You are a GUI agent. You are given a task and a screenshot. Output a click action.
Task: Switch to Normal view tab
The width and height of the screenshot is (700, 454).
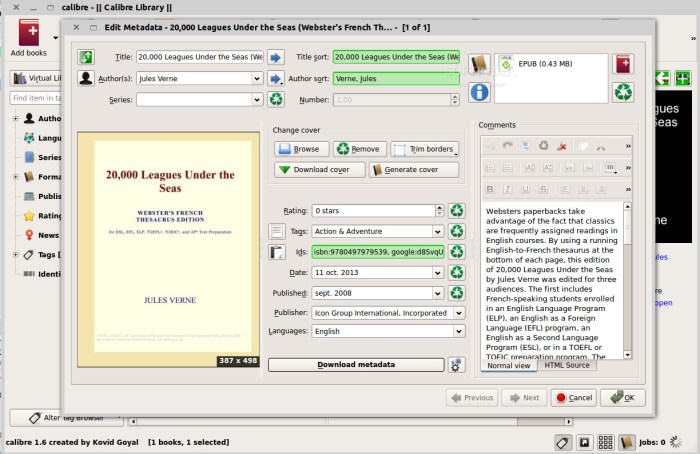point(508,366)
